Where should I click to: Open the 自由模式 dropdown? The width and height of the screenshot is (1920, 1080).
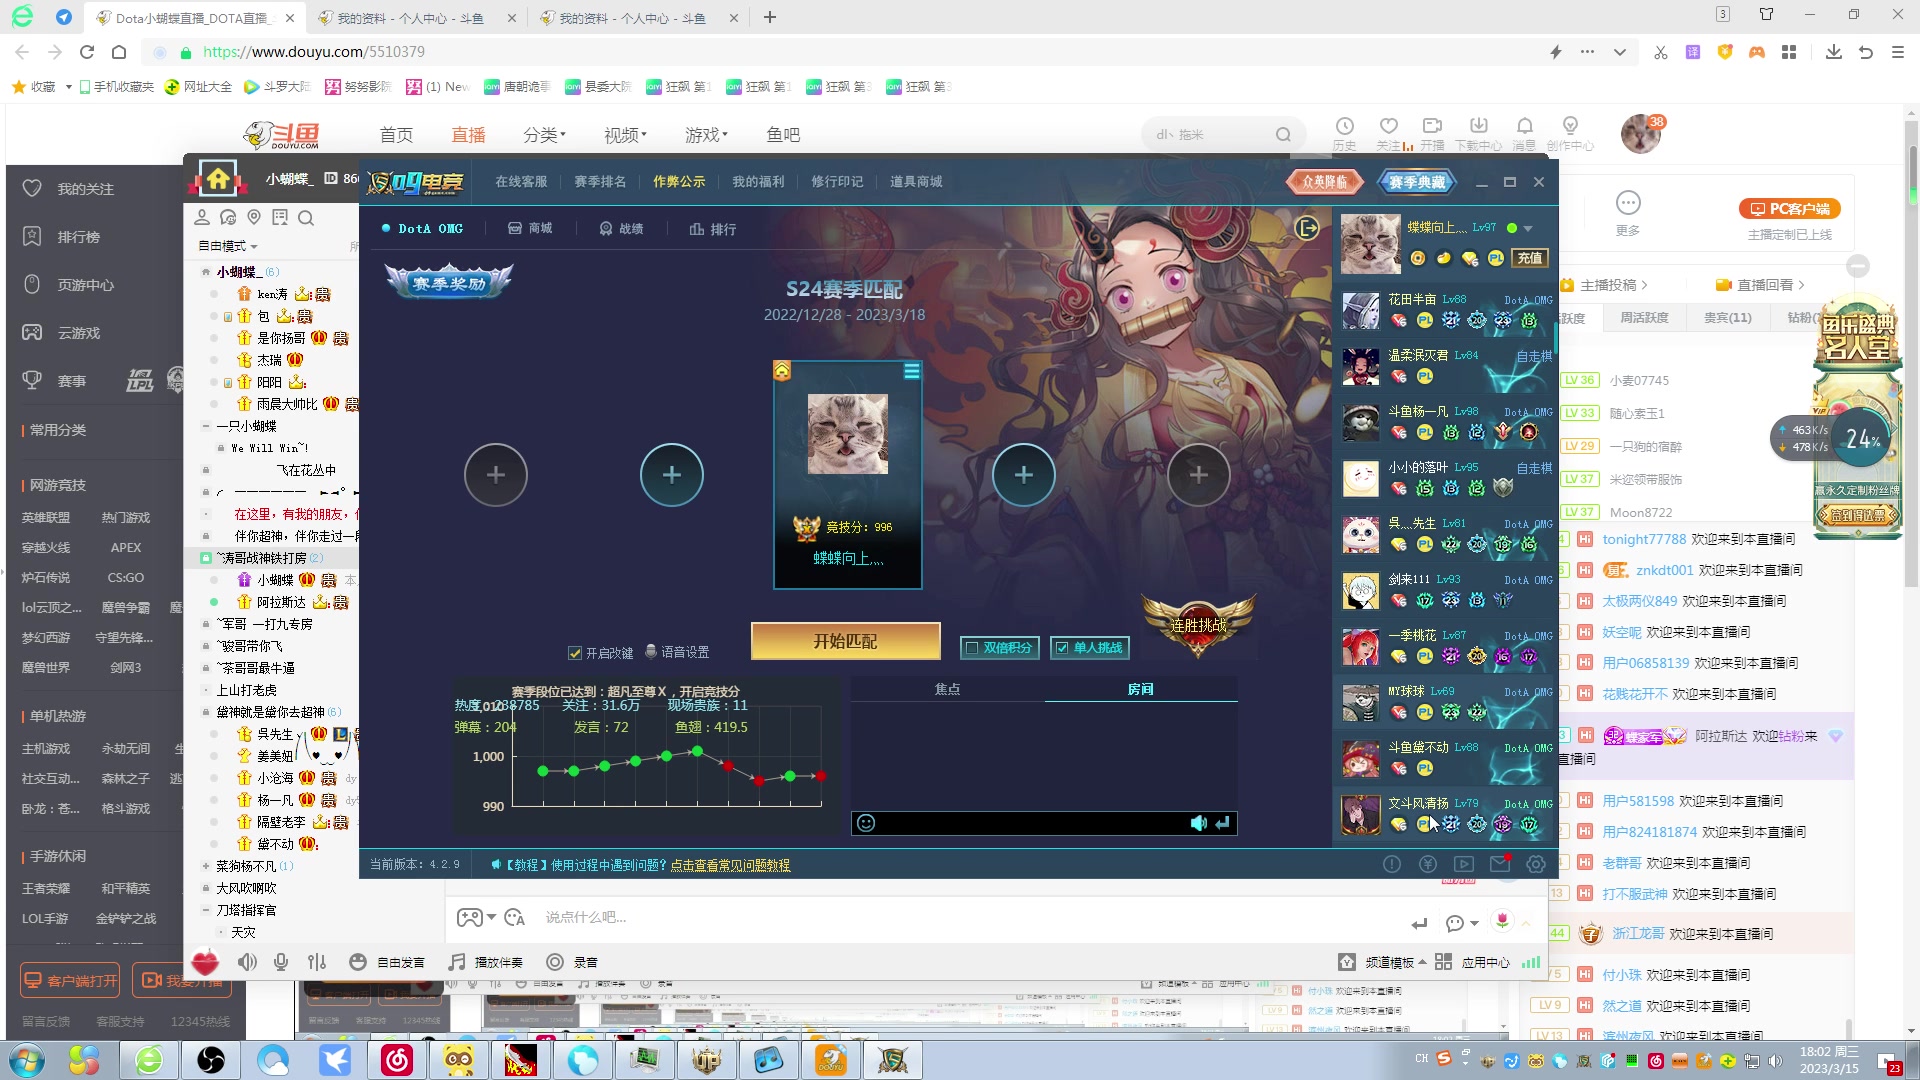(x=228, y=246)
